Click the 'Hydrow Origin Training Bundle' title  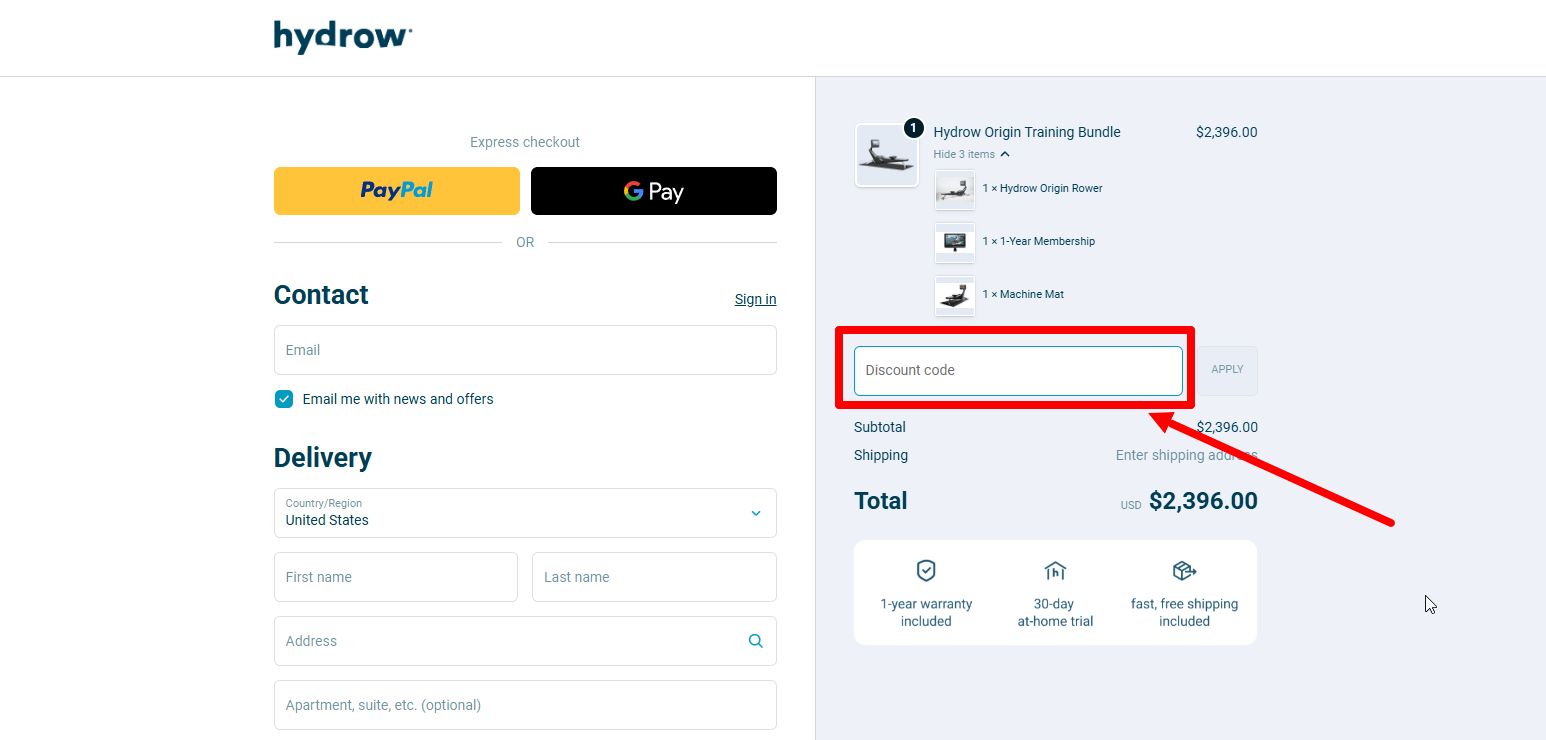pos(1027,132)
